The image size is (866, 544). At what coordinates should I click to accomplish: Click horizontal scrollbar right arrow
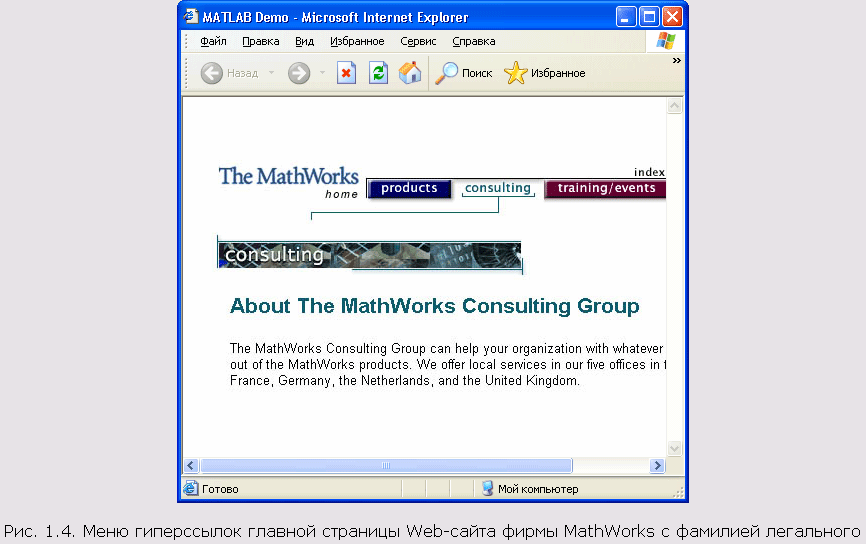click(657, 466)
